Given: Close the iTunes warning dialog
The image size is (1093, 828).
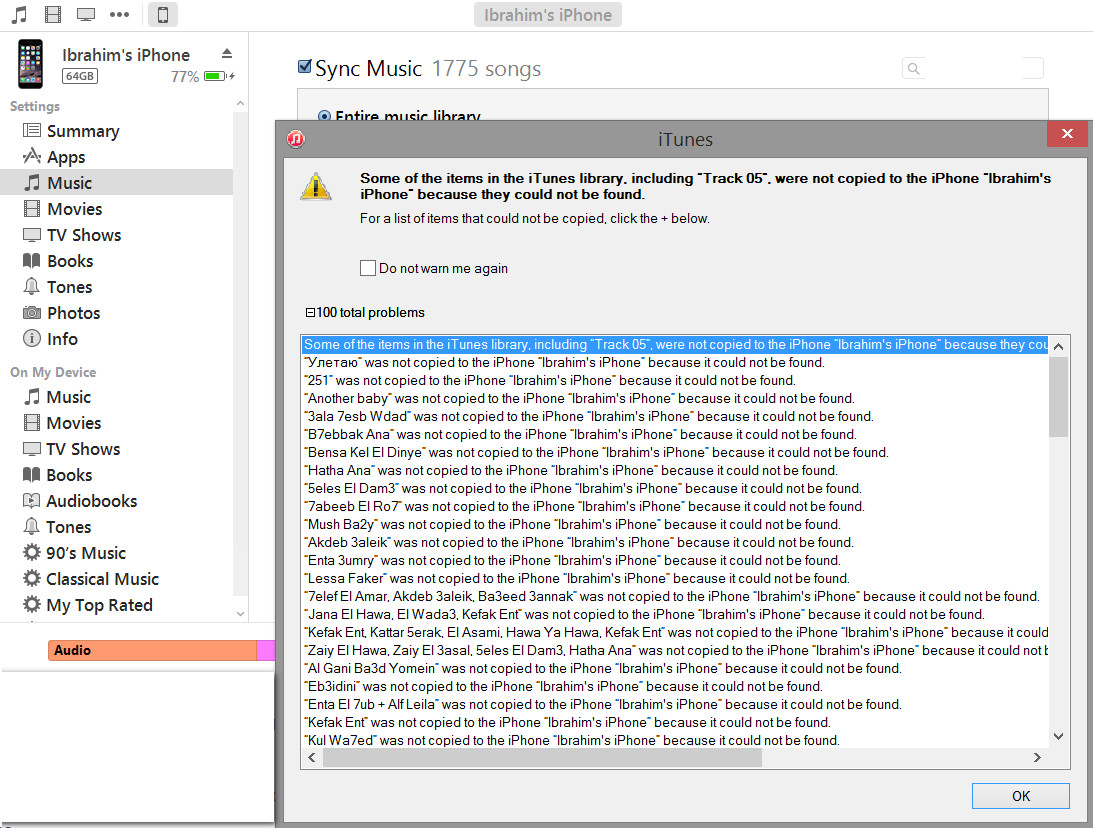Looking at the screenshot, I should pos(1067,134).
